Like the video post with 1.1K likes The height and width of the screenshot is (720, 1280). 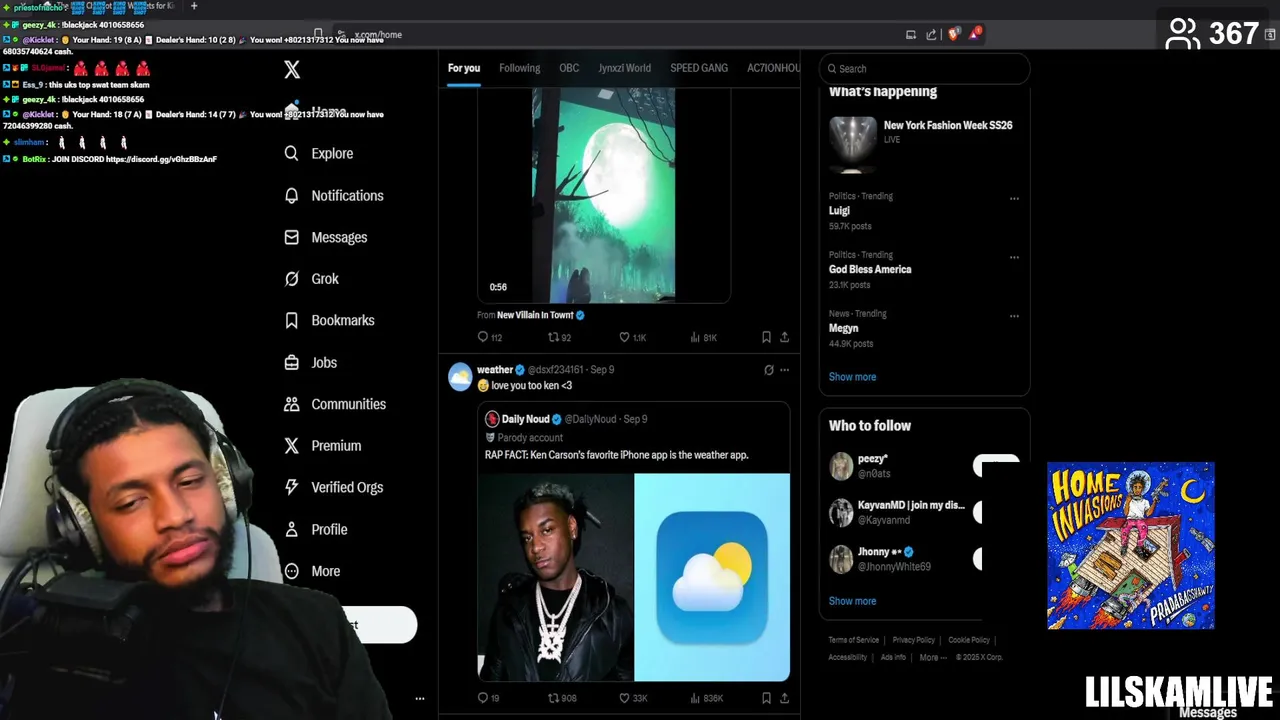[x=632, y=338]
